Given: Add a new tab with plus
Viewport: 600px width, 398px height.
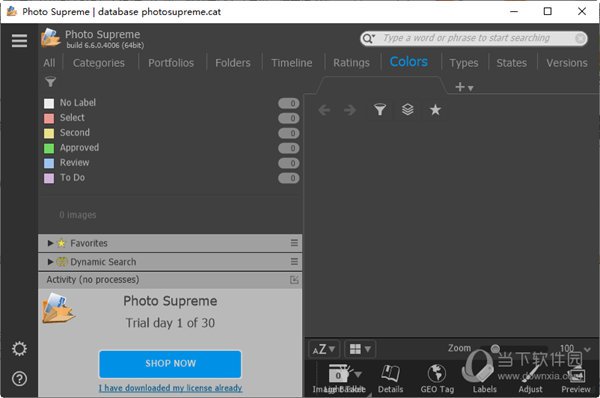Looking at the screenshot, I should pos(460,87).
